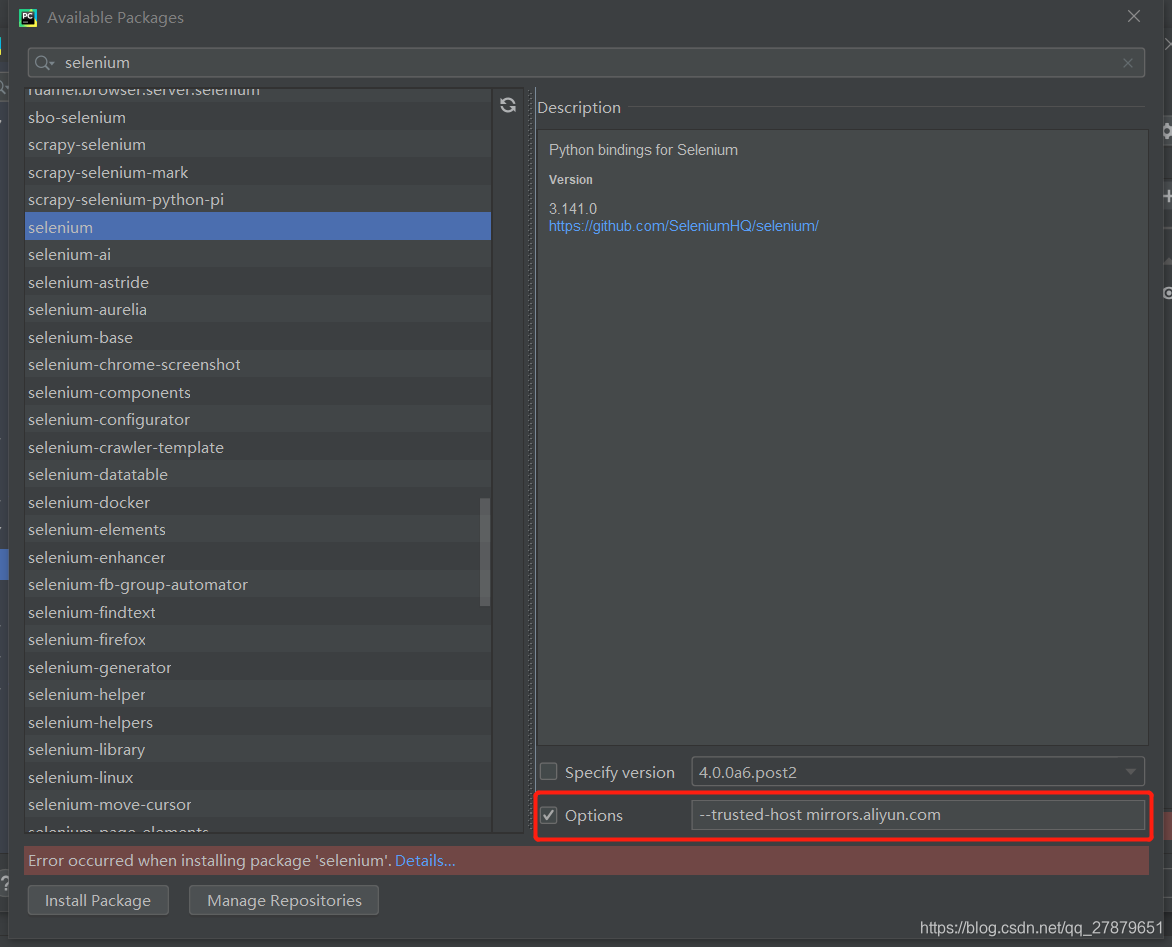Uncheck the Options checkbox
The height and width of the screenshot is (947, 1172).
tap(548, 815)
